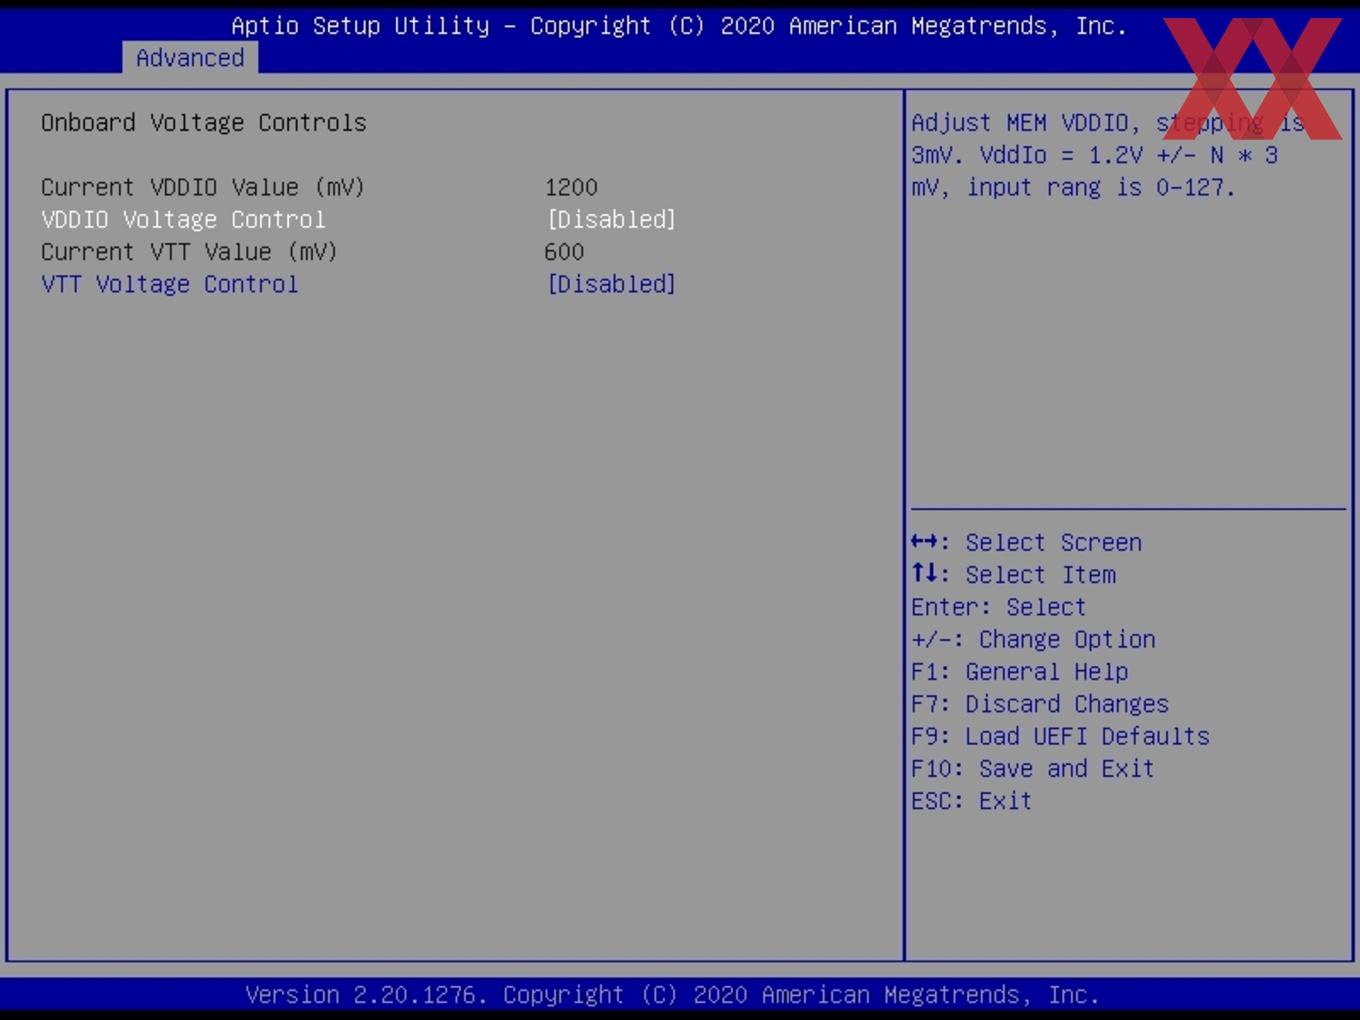The width and height of the screenshot is (1360, 1020).
Task: Click the F1: General Help hint
Action: [x=1020, y=672]
